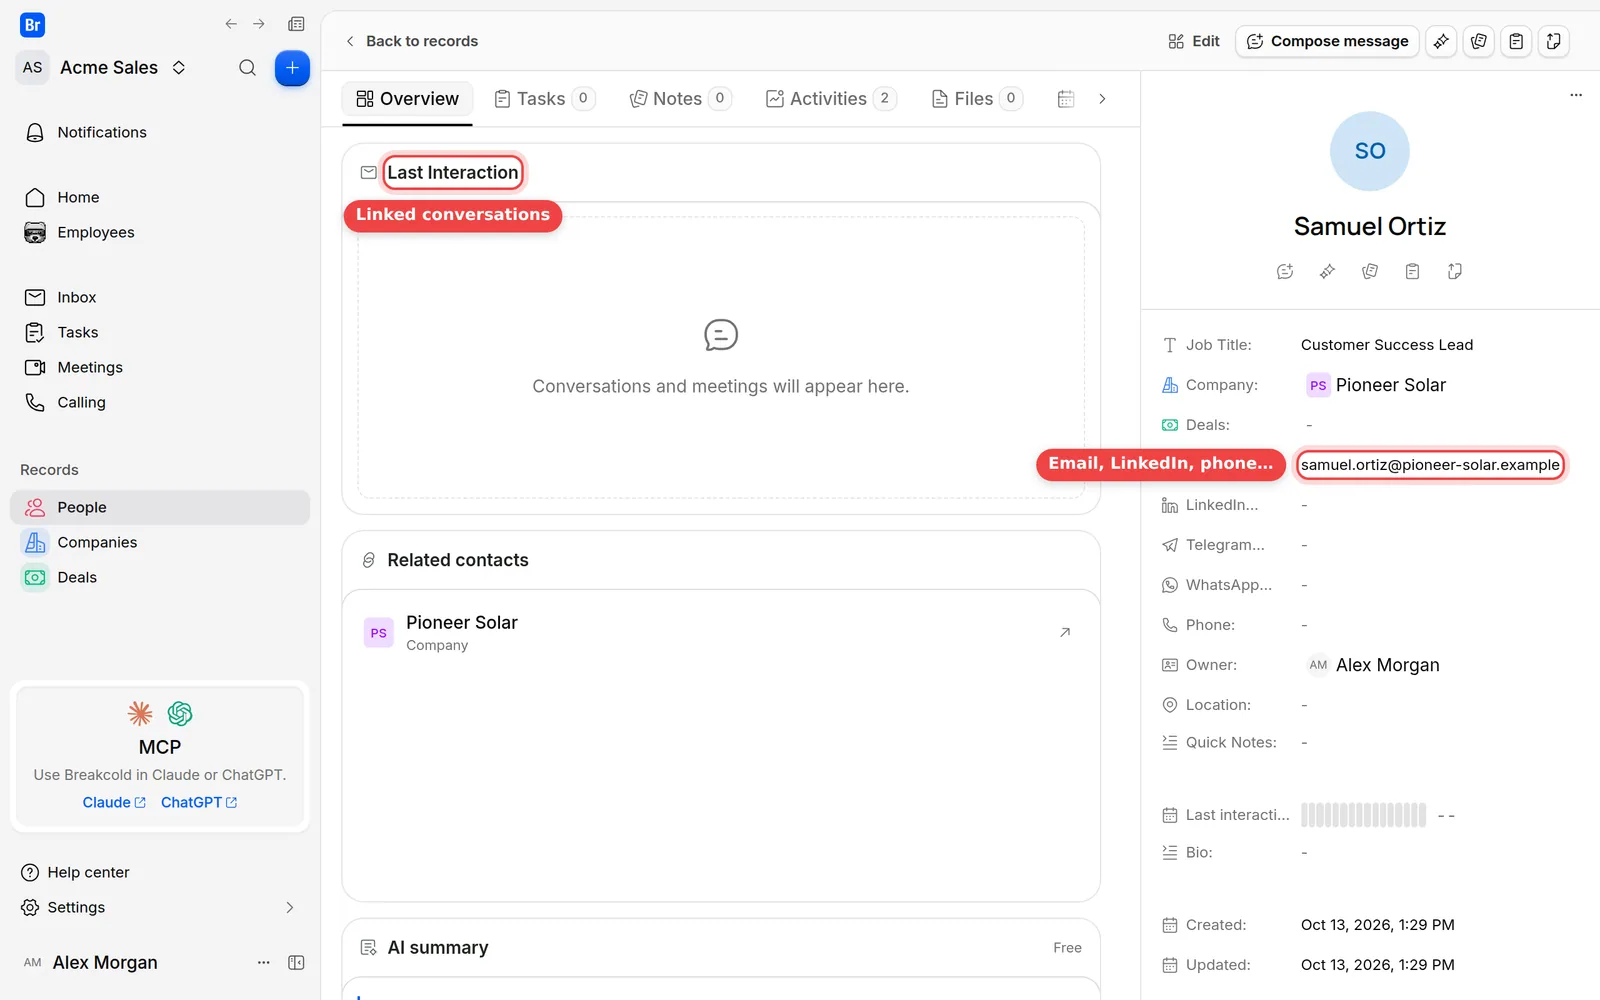The image size is (1600, 1000).
Task: Click the Breakcold Br logo
Action: tap(33, 25)
